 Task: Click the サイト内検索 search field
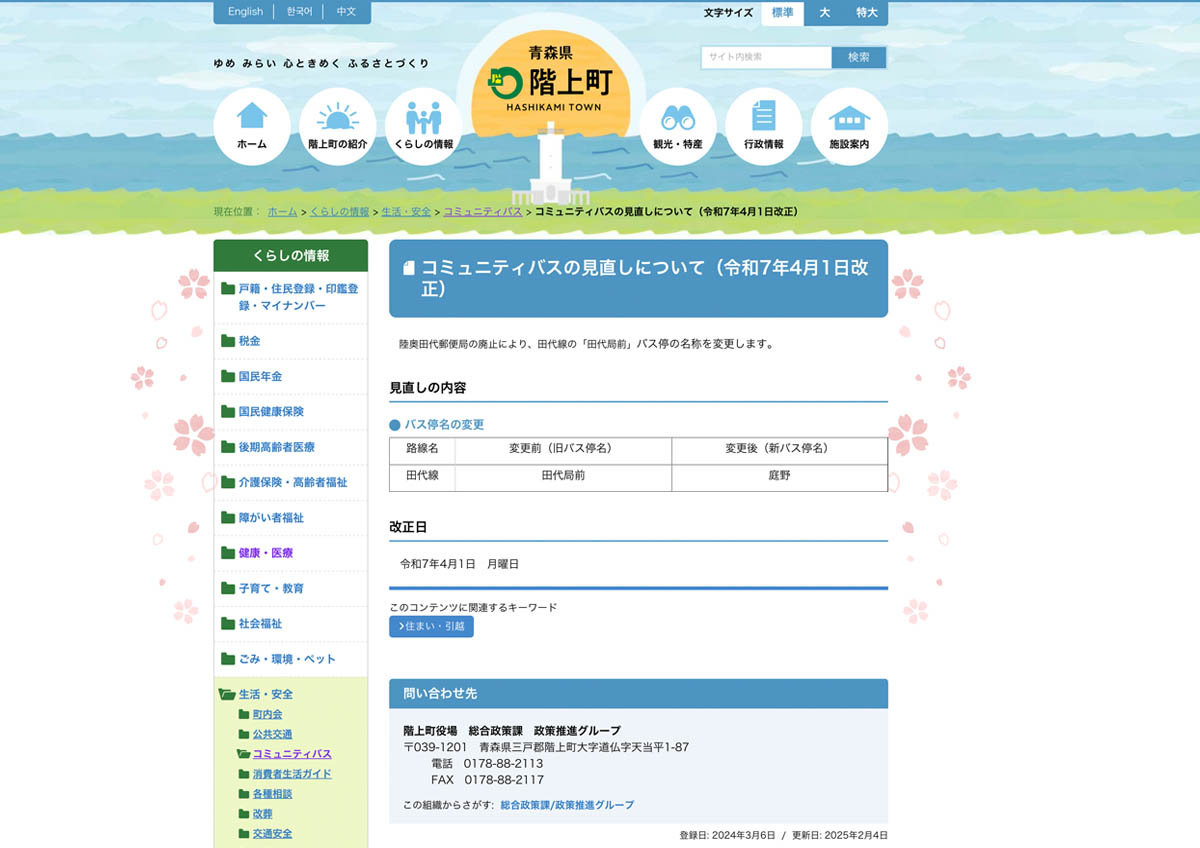tap(766, 57)
